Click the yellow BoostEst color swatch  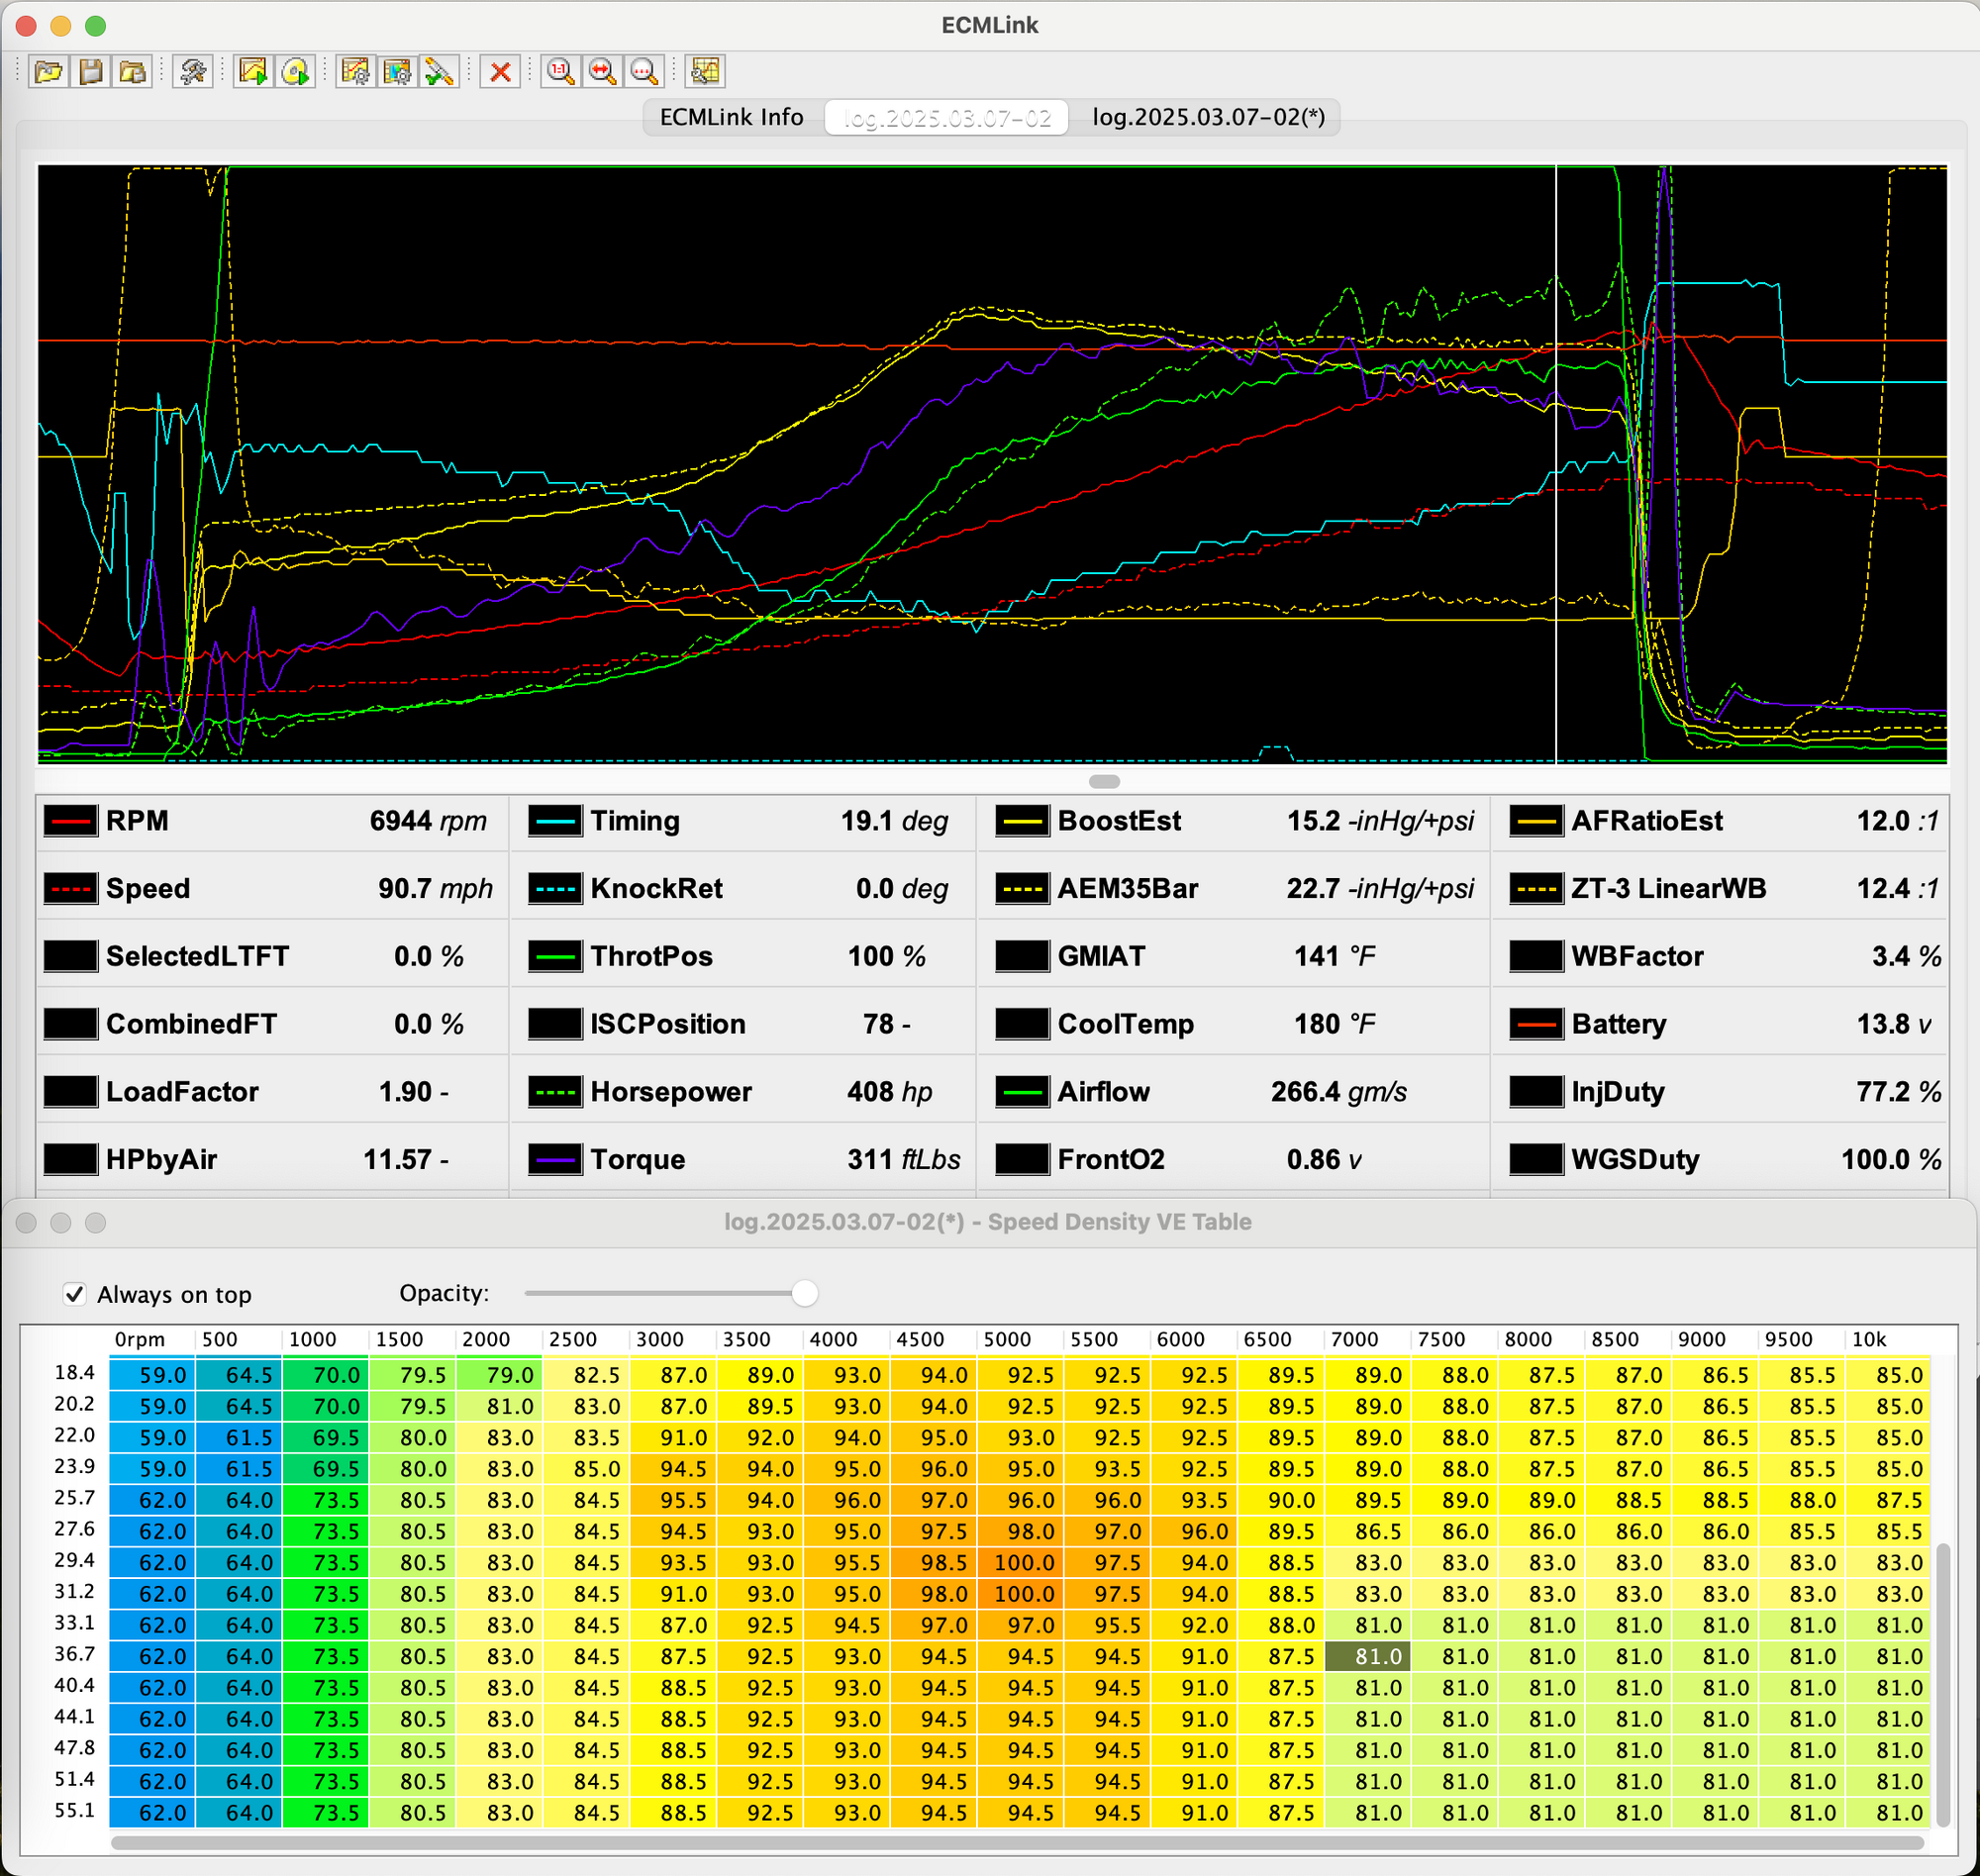[1022, 821]
